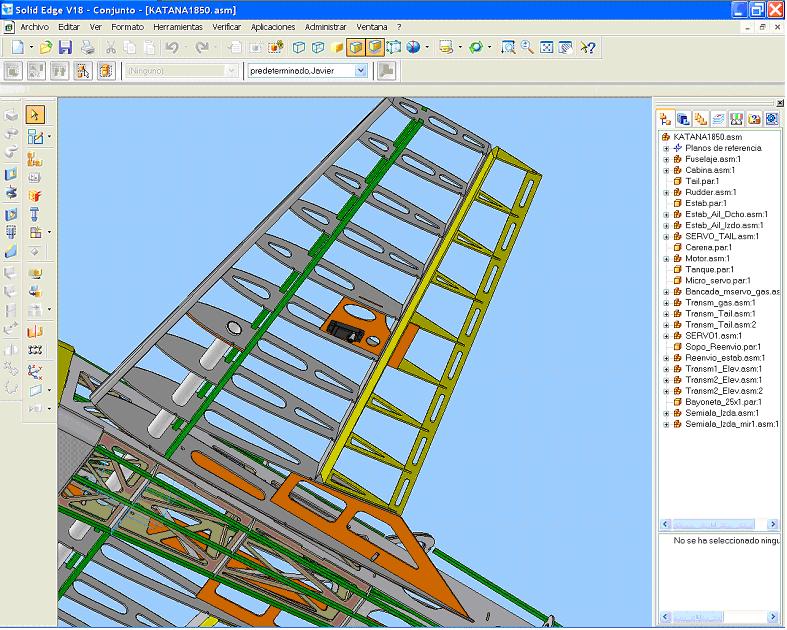
Task: Select the arrow Select tool
Action: click(35, 114)
